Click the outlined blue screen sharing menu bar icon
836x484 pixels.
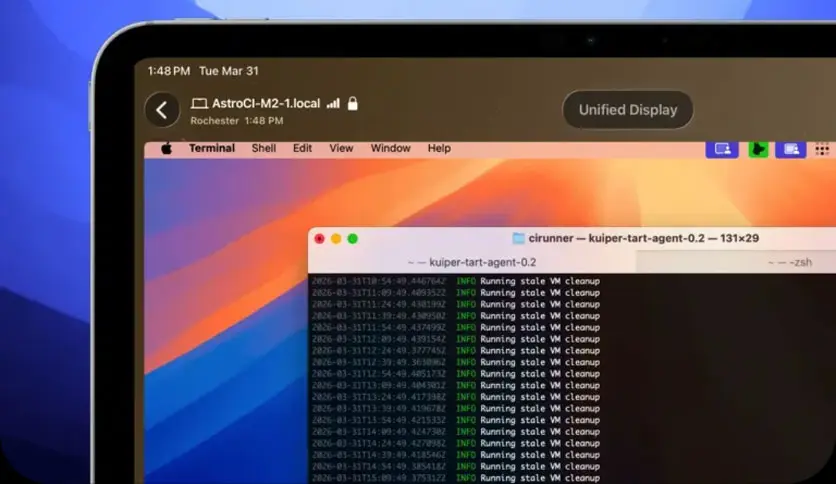[722, 149]
